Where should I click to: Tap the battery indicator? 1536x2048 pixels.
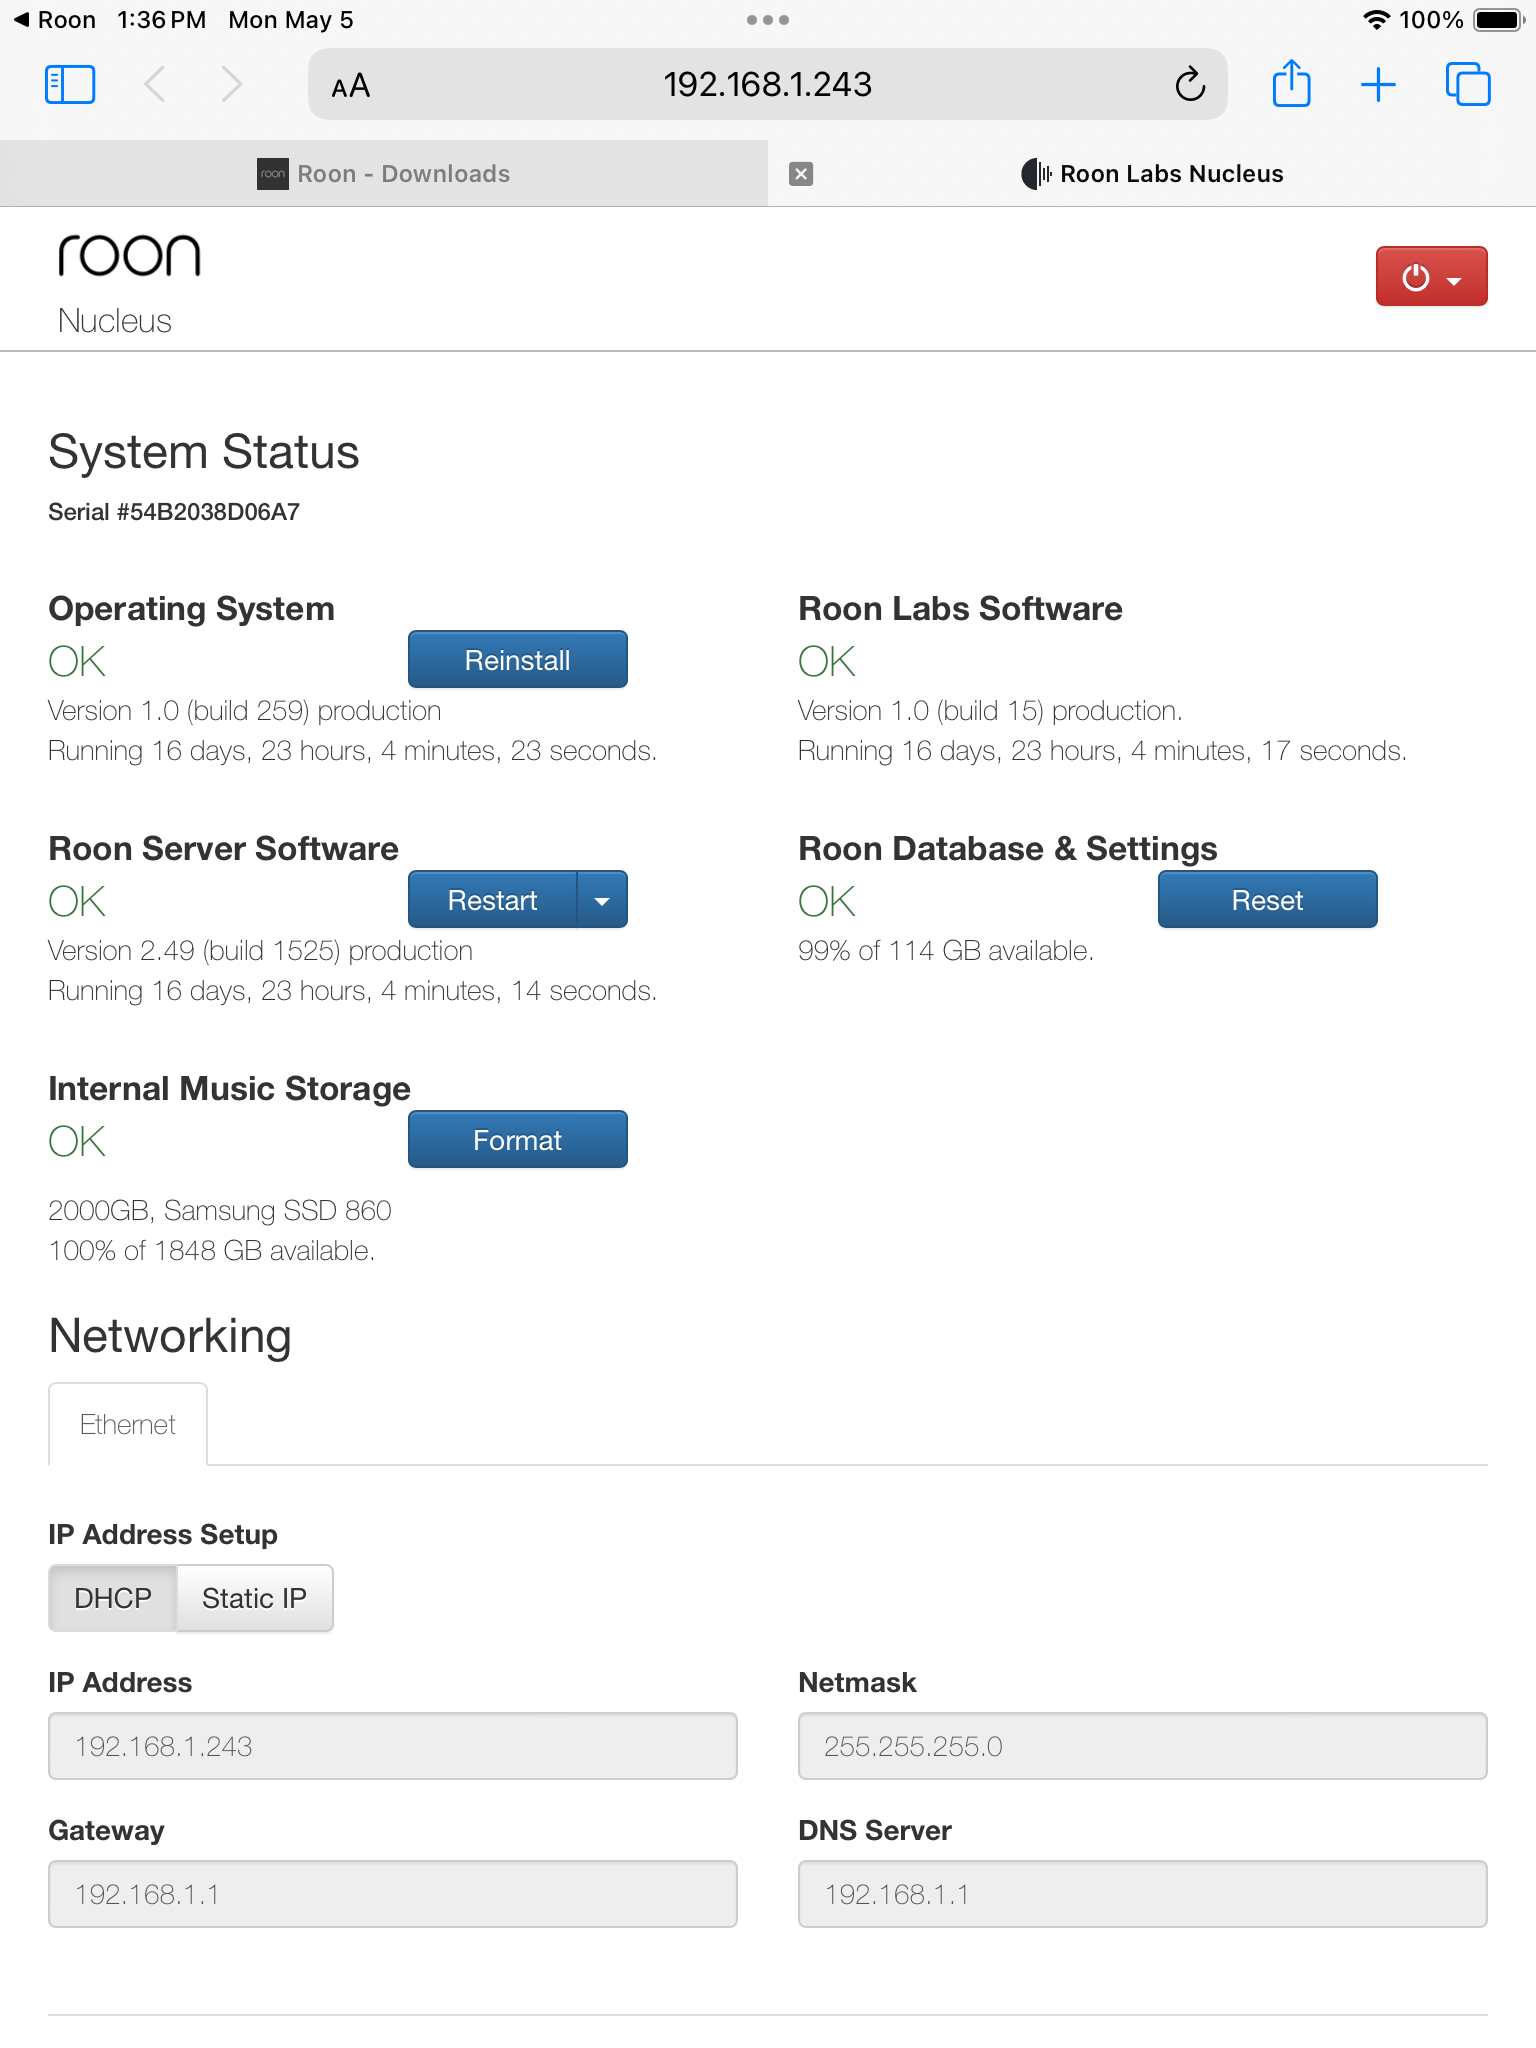tap(1499, 20)
